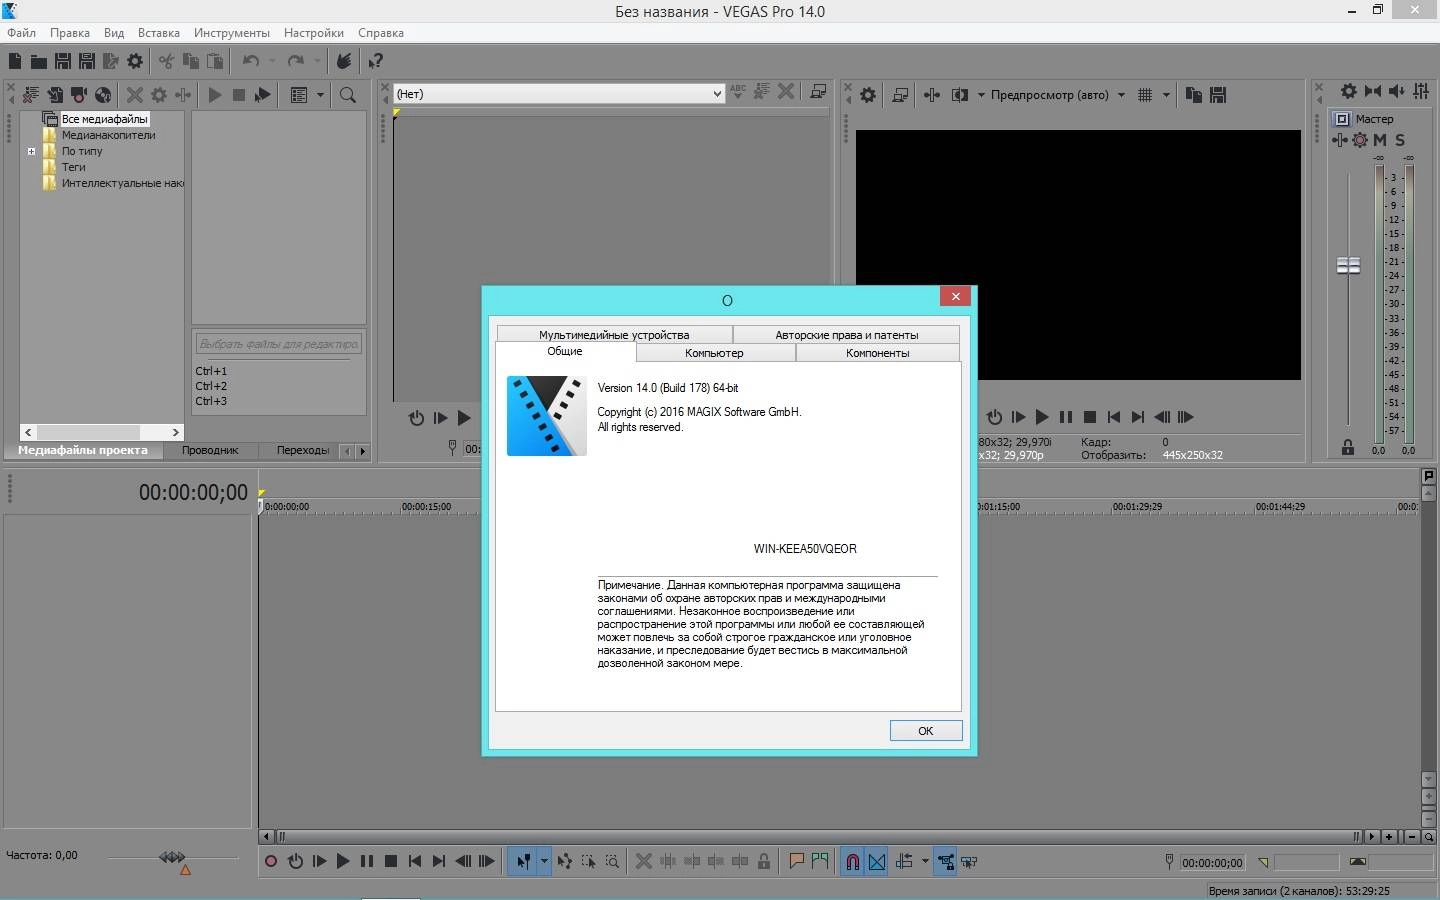Click OK in the About dialog
Screen dimensions: 1440x900
click(926, 731)
